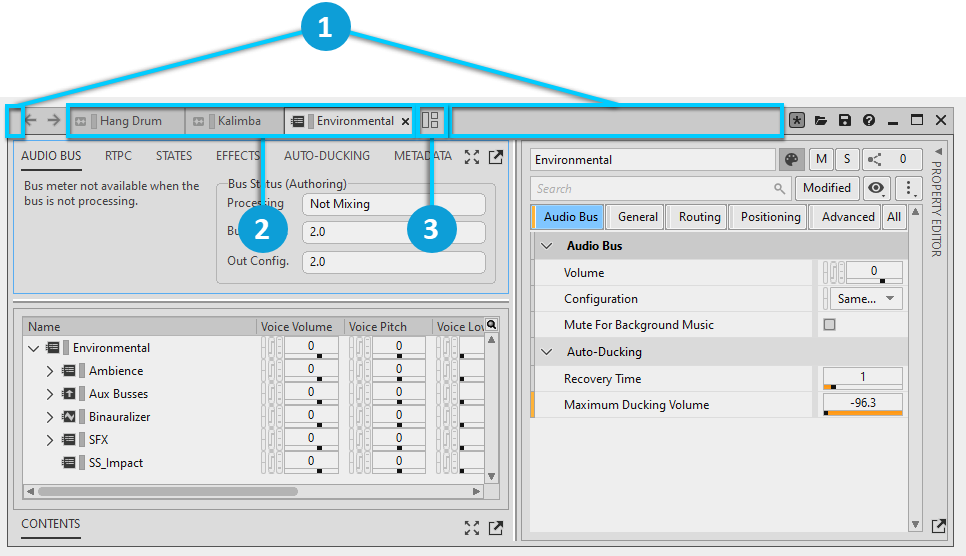Enable Mute For Background Music checkbox
Screen dimensions: 966x556
829,325
